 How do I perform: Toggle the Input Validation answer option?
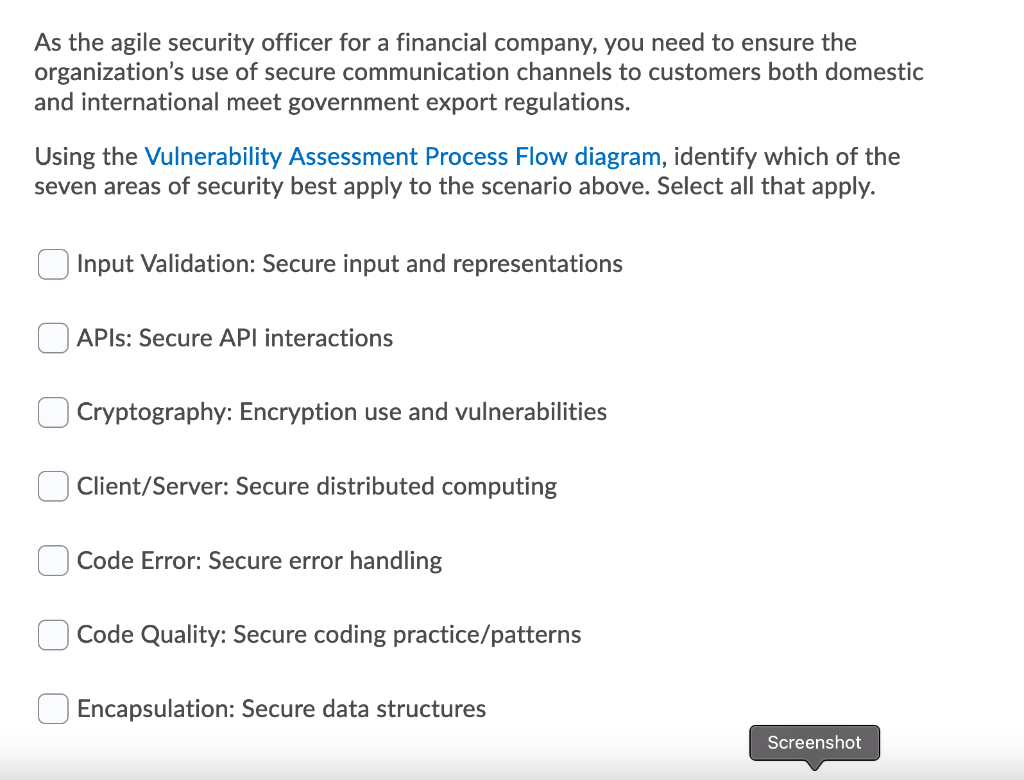pos(52,264)
